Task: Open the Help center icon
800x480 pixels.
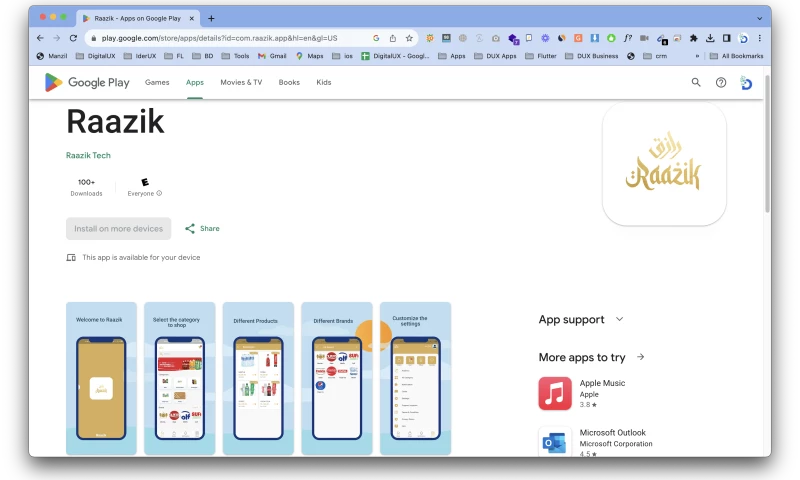Action: click(721, 82)
